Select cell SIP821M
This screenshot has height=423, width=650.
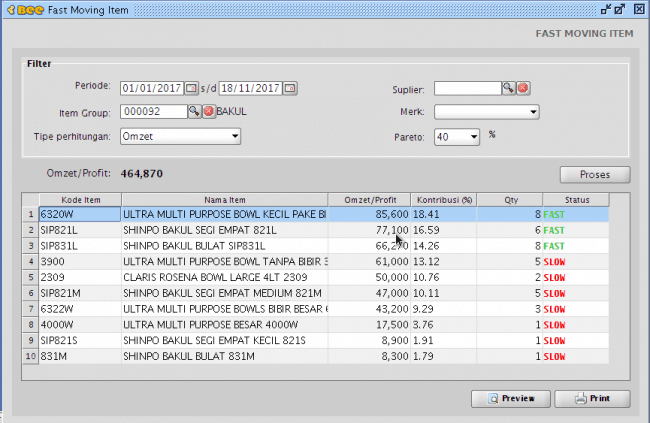pos(80,293)
